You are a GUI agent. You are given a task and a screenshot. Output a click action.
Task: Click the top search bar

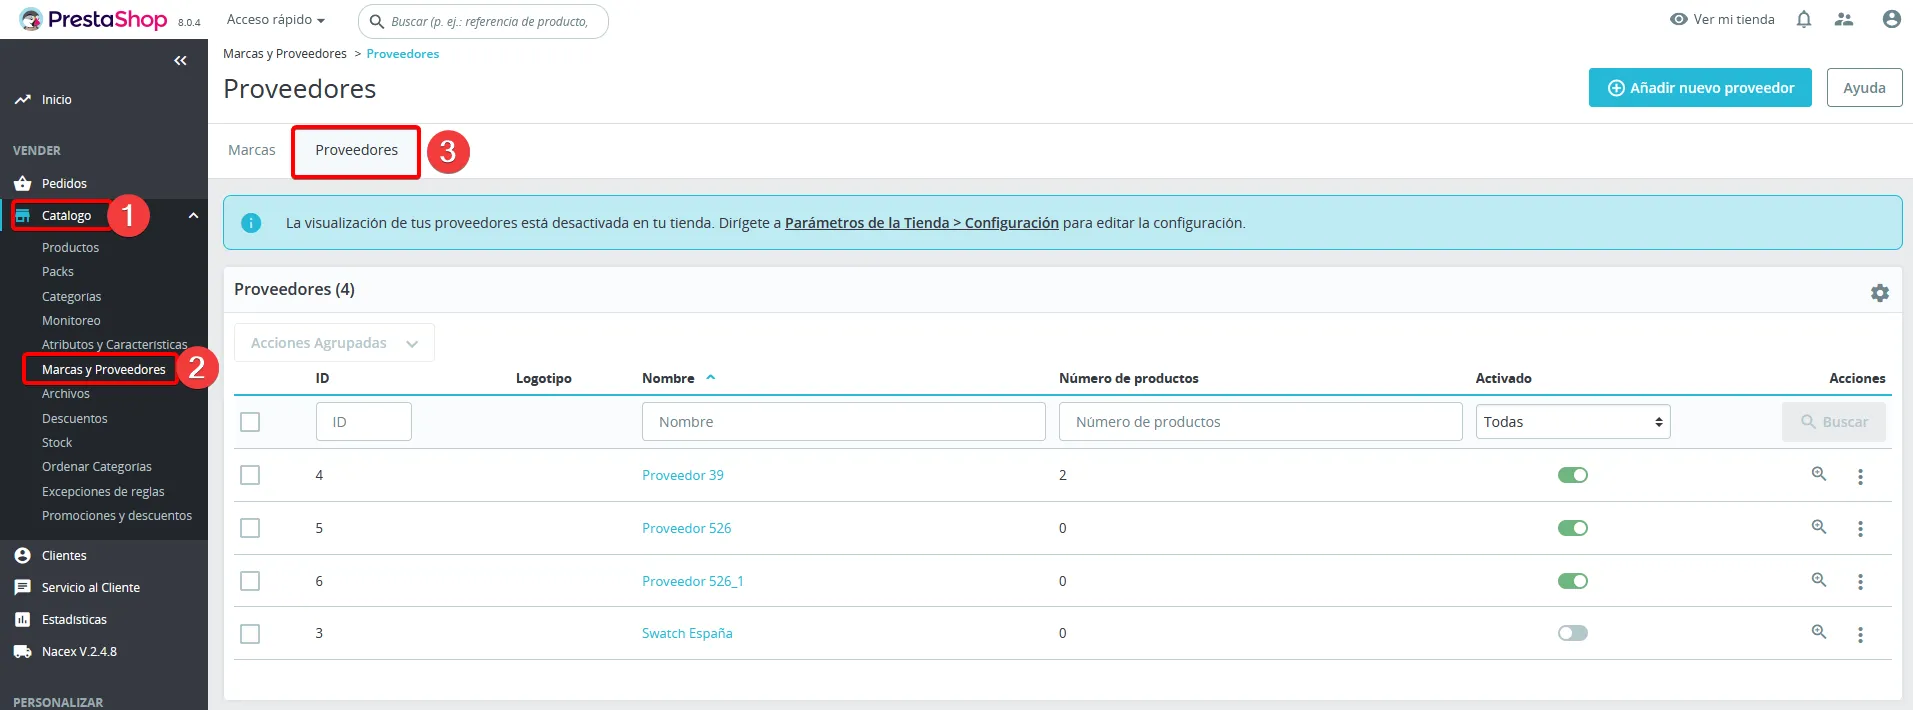483,21
